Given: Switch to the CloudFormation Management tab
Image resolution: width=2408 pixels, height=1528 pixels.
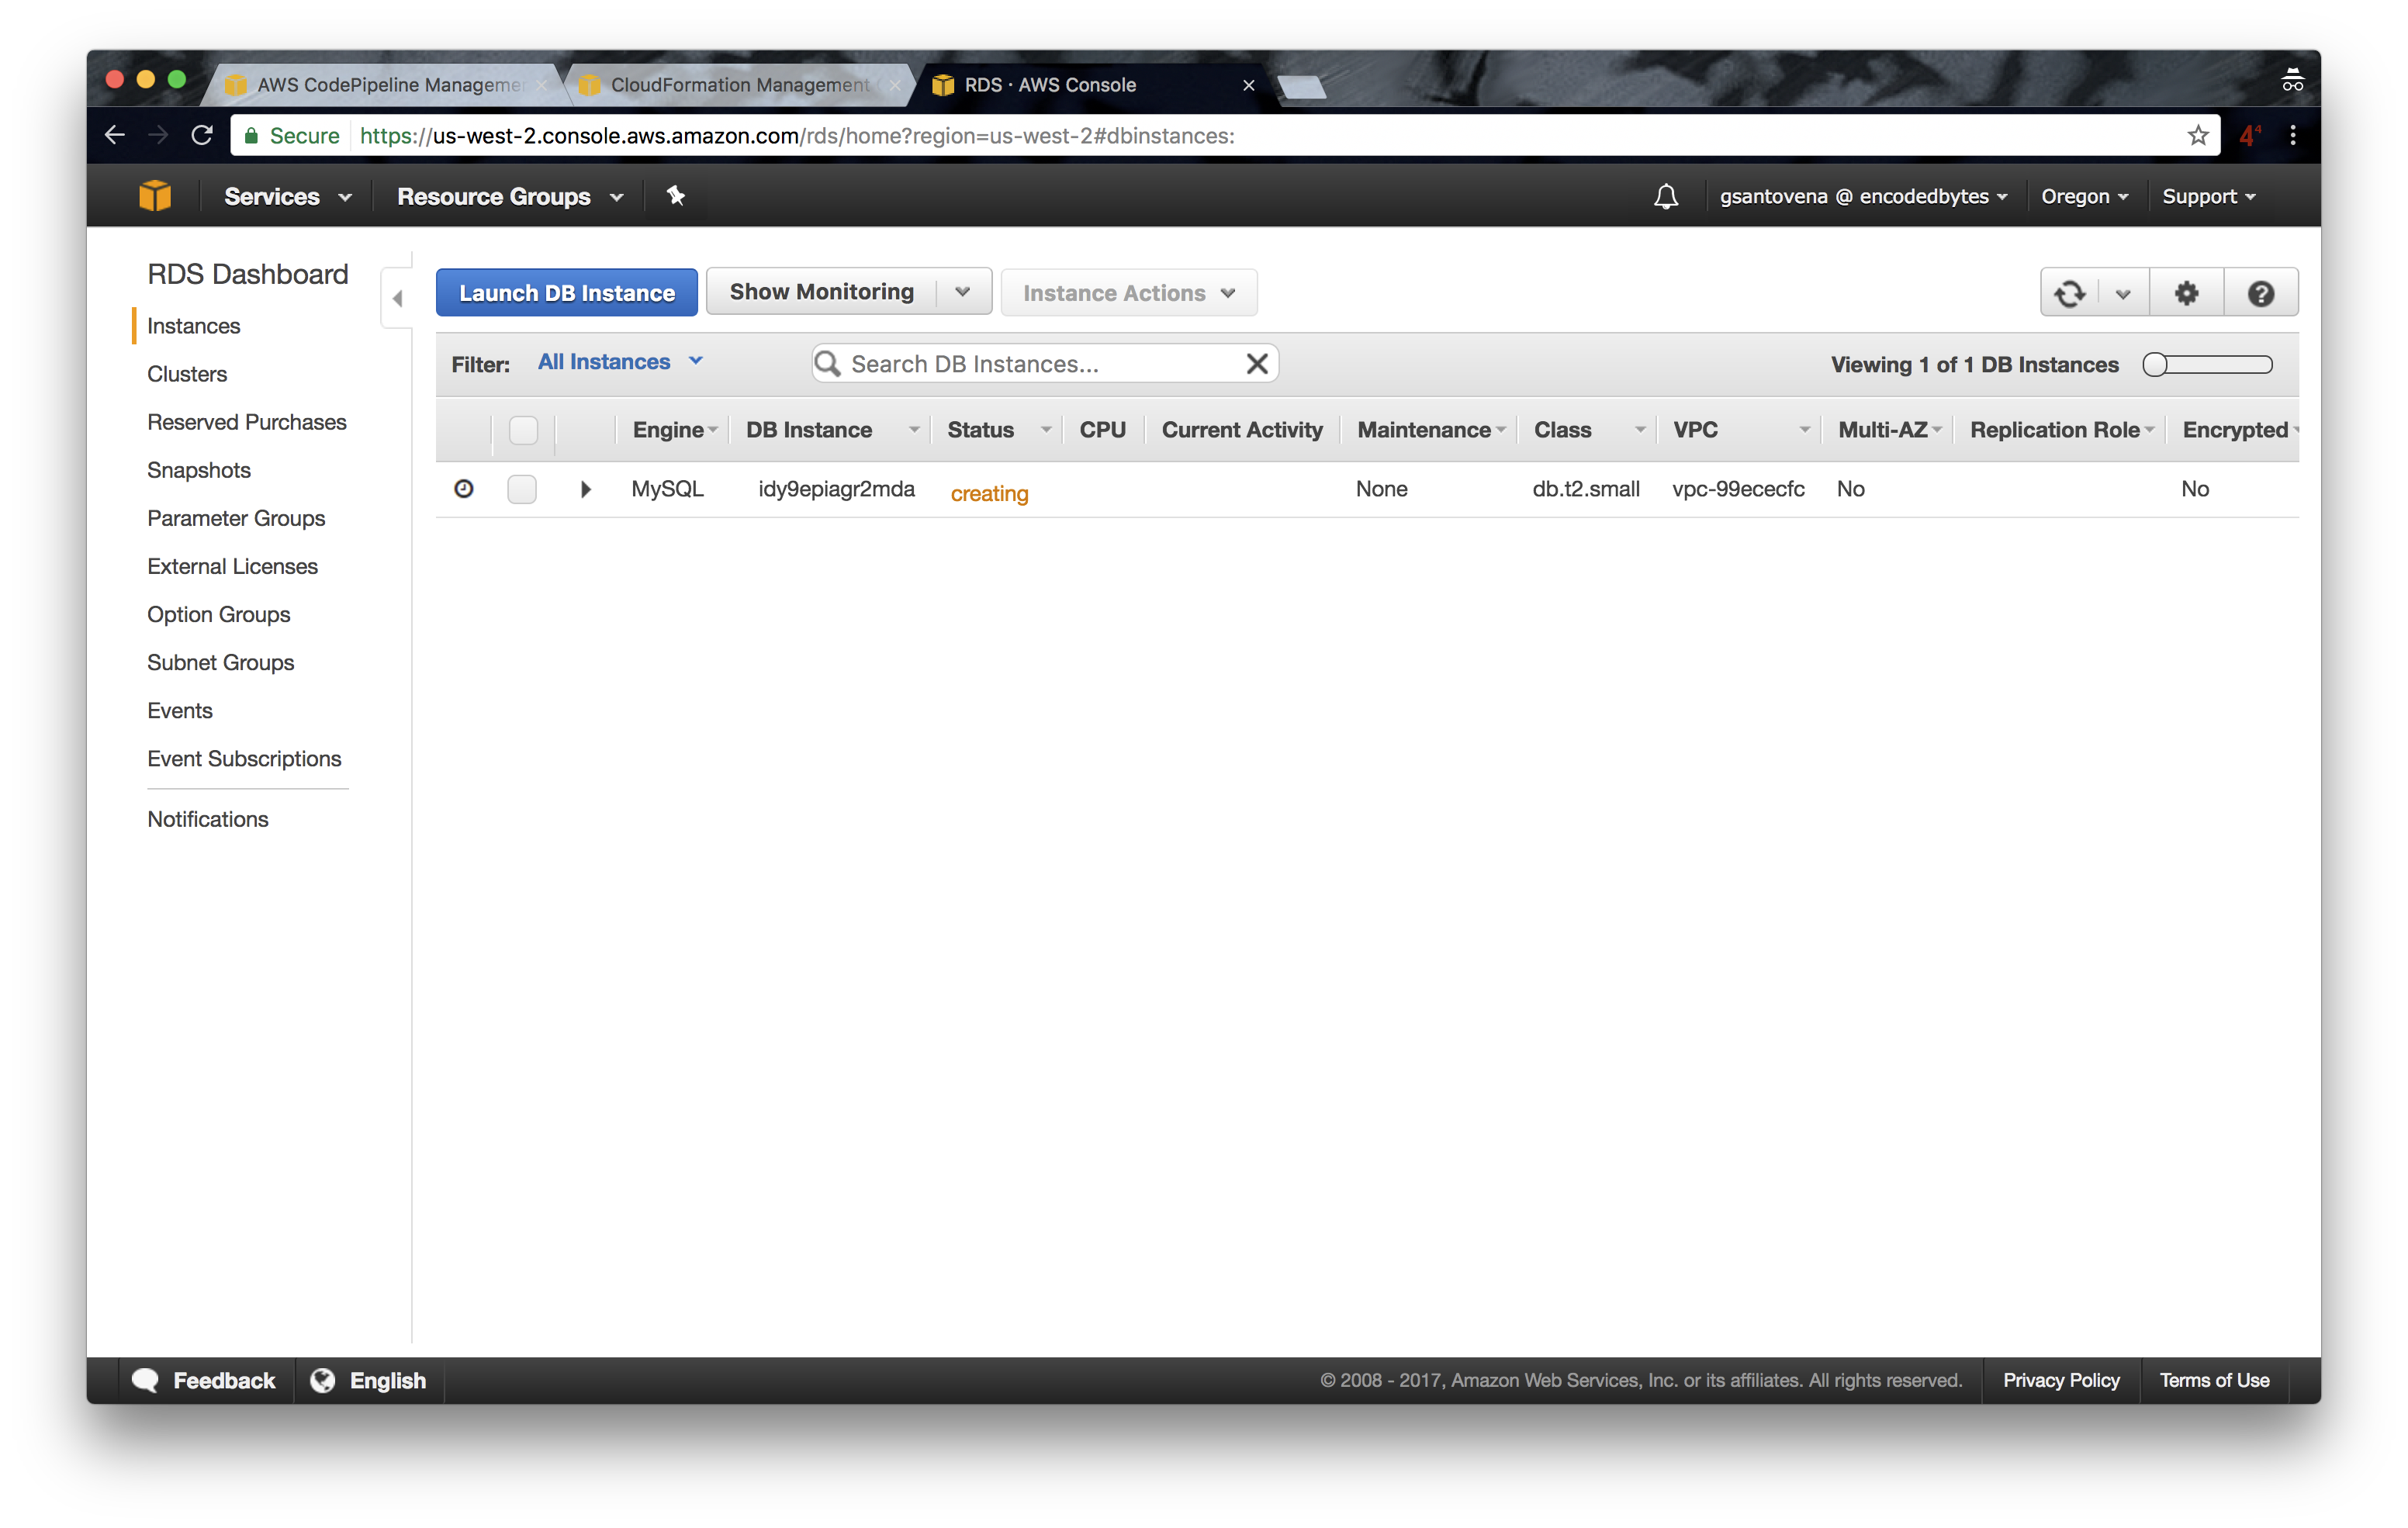Looking at the screenshot, I should tap(739, 85).
